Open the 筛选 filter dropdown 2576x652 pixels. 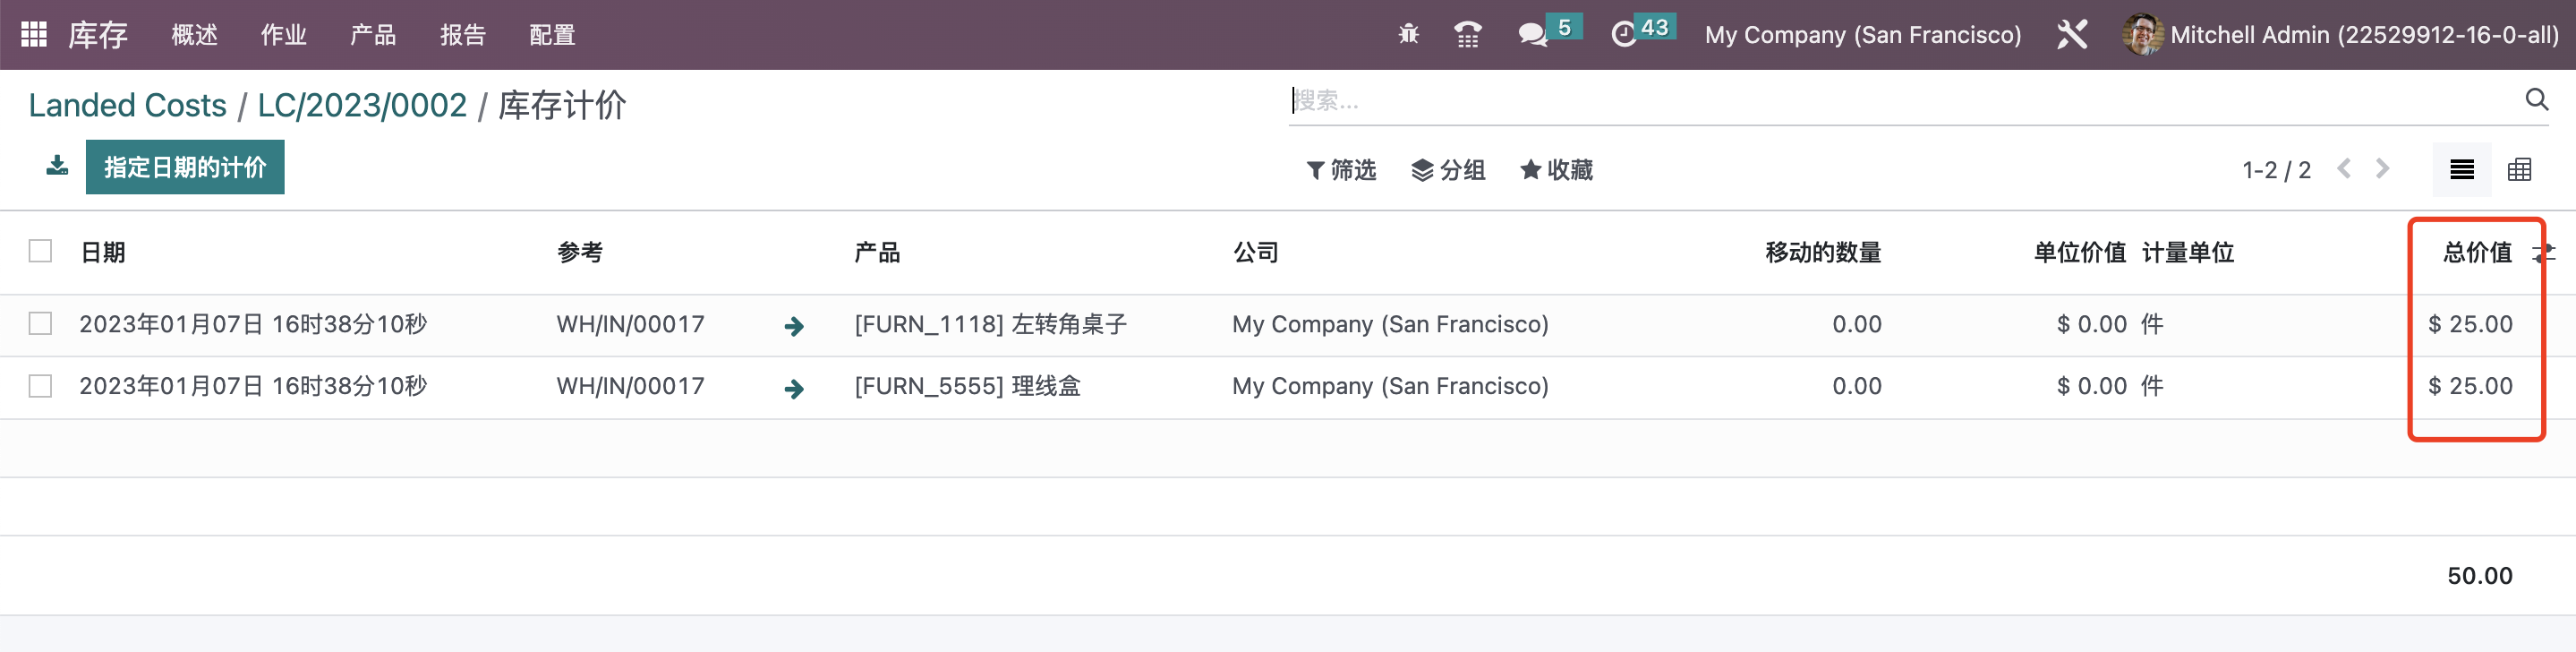[1341, 170]
